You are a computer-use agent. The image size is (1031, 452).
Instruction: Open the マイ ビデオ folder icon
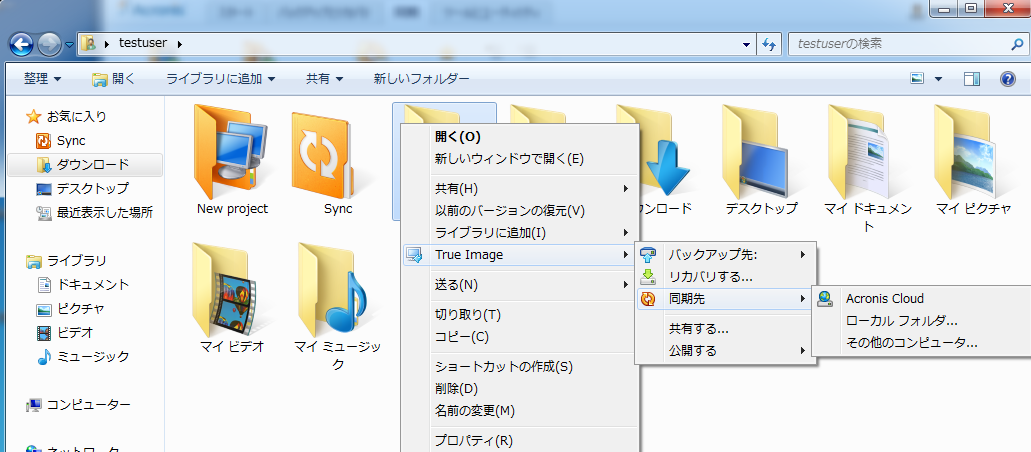click(232, 288)
